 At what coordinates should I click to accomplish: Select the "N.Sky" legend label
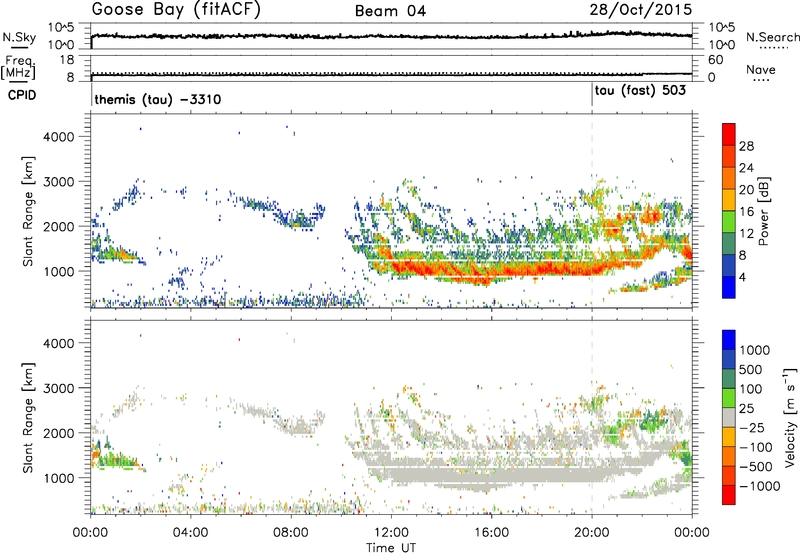point(19,37)
